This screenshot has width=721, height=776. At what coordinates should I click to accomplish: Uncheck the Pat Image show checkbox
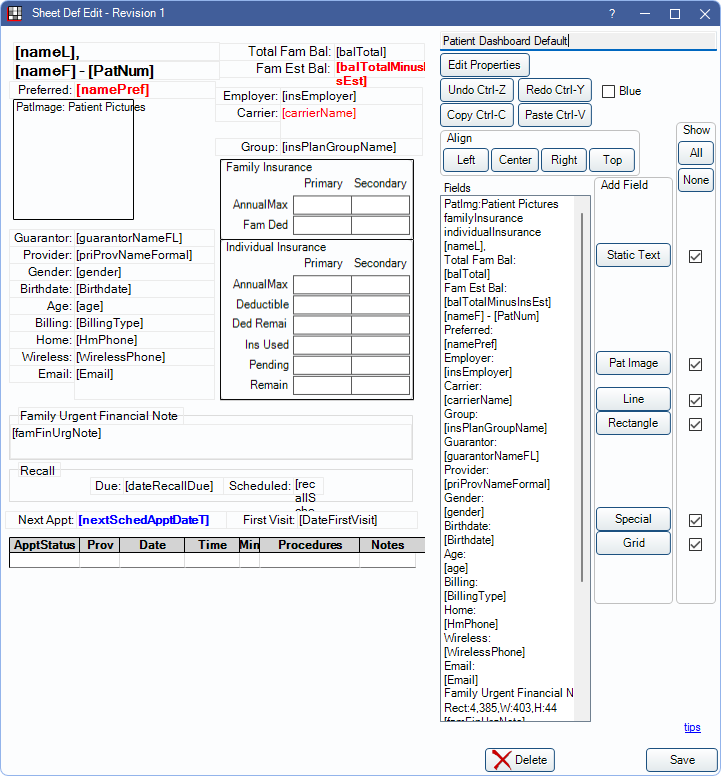point(695,364)
